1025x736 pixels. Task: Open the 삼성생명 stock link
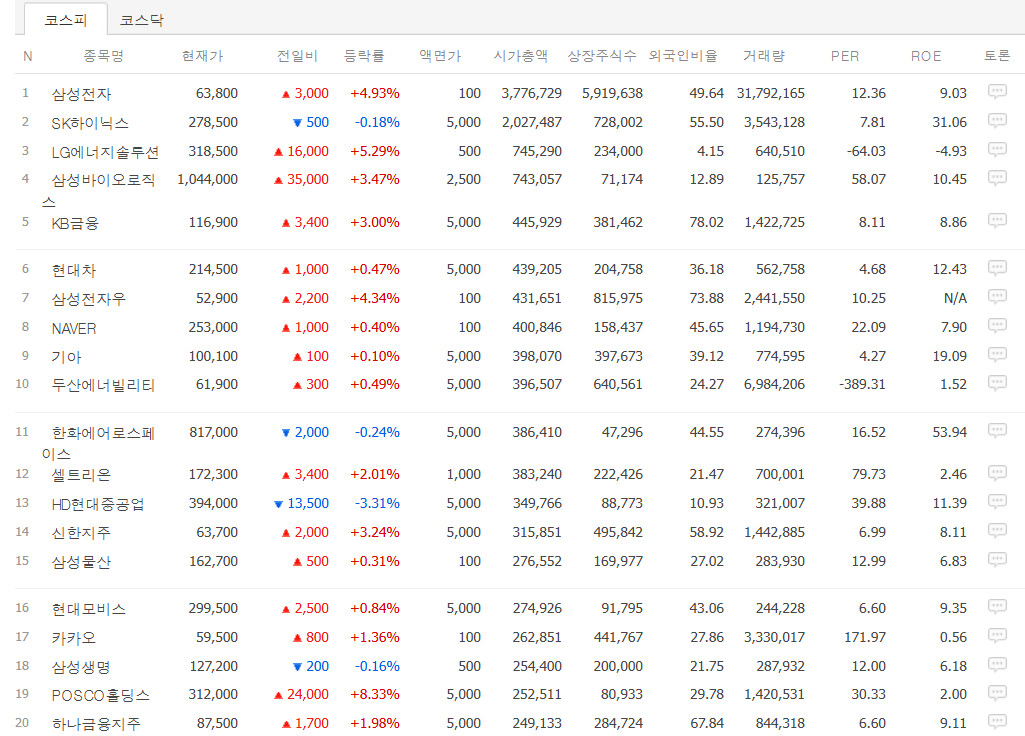(81, 667)
